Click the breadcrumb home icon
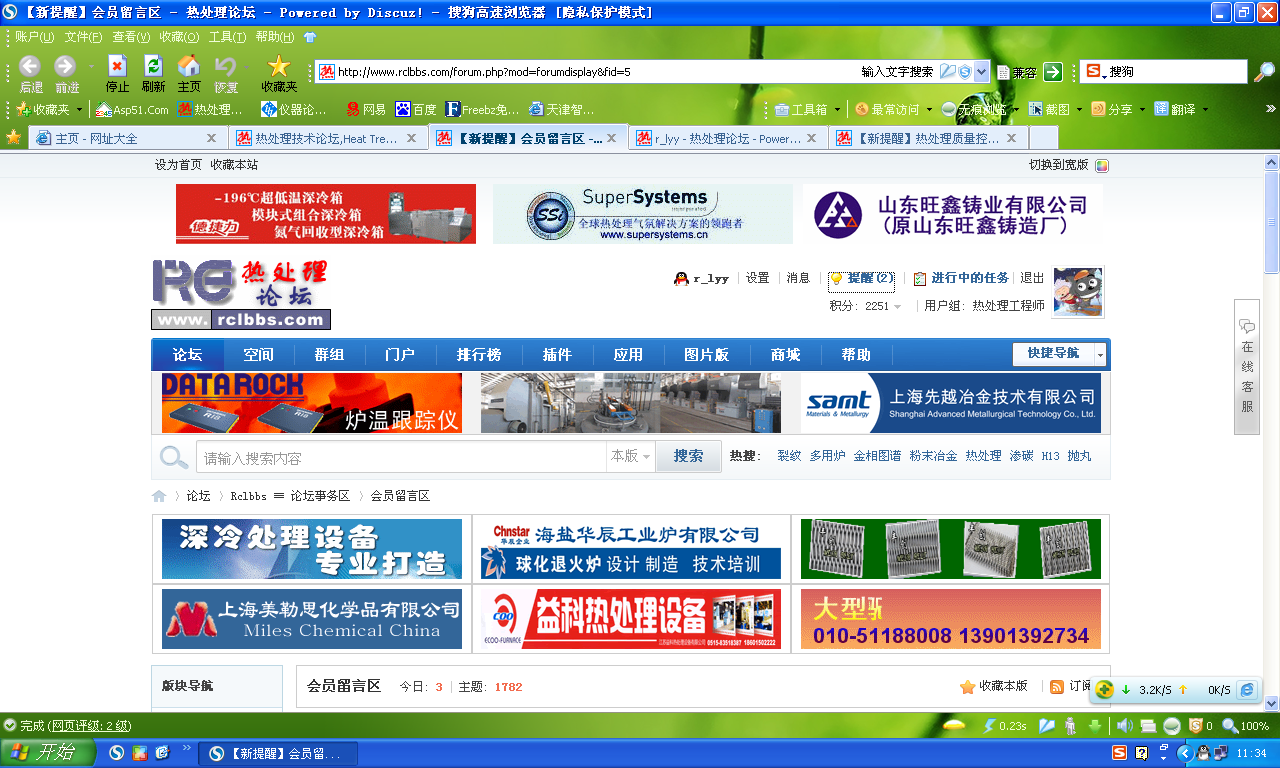Image resolution: width=1280 pixels, height=768 pixels. point(159,496)
